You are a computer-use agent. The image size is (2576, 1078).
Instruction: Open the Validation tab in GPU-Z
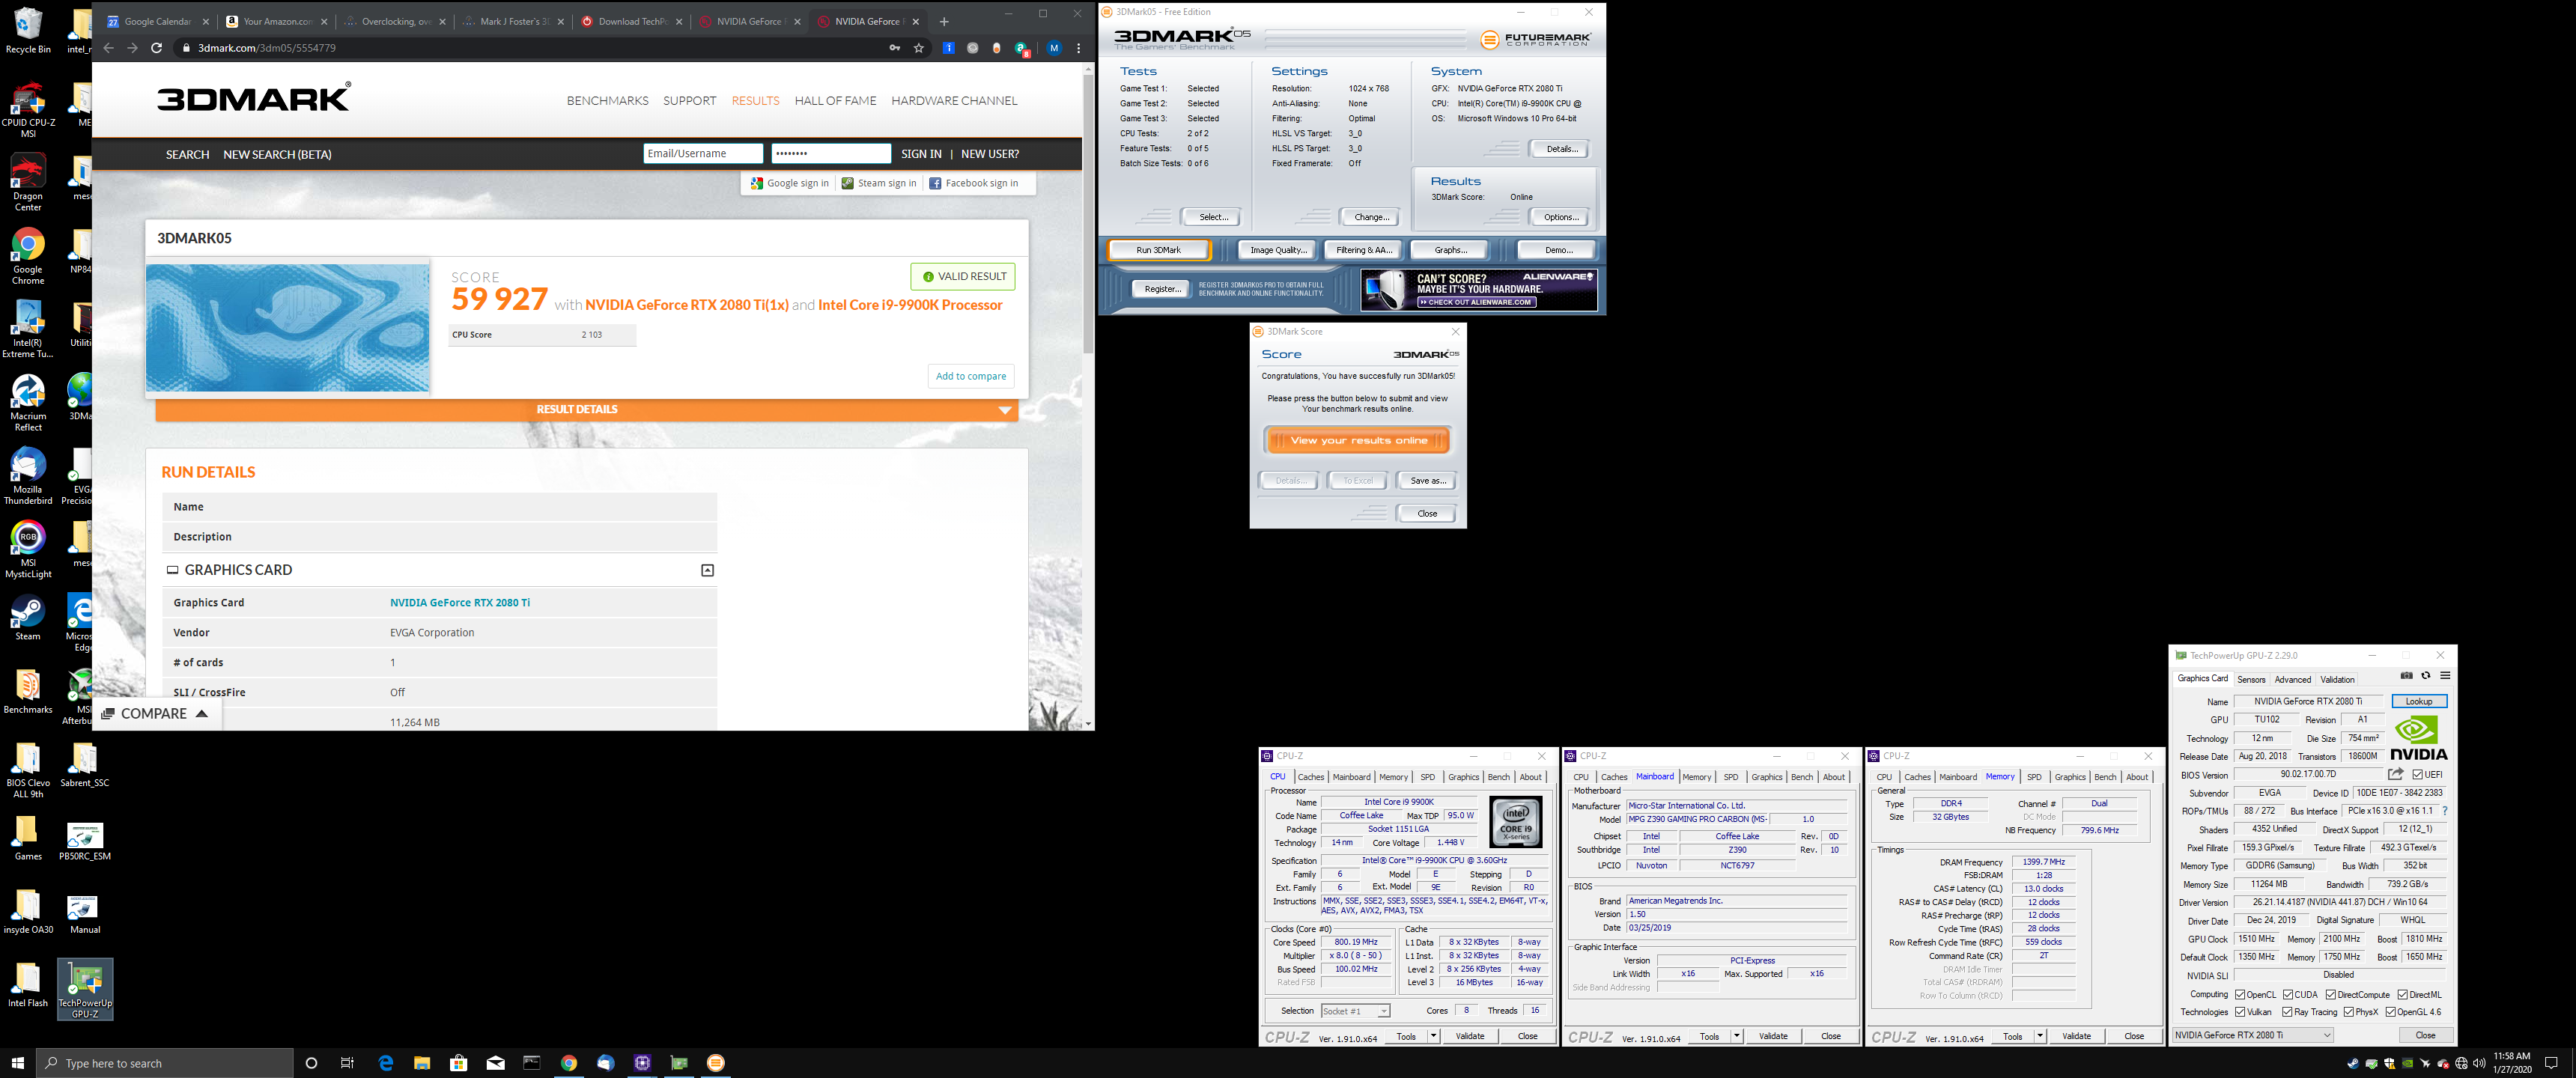coord(2337,679)
